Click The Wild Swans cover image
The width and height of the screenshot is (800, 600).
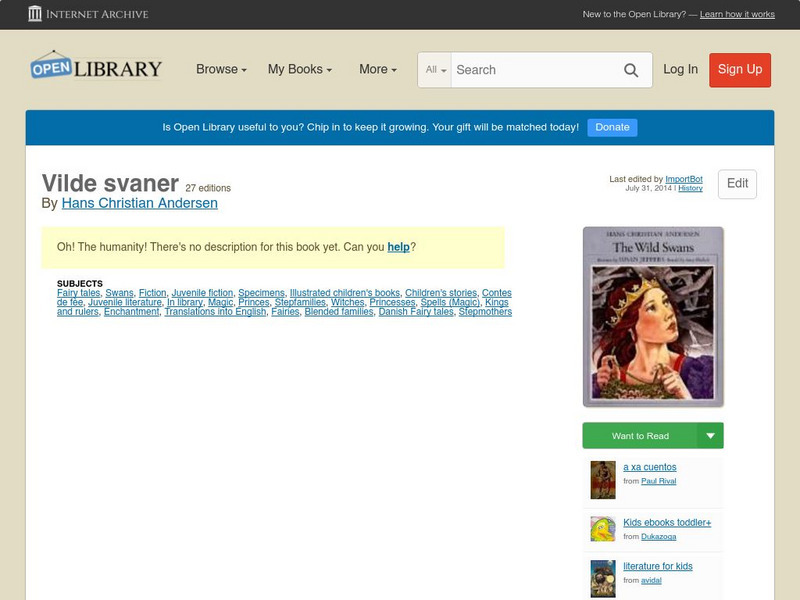click(x=653, y=317)
